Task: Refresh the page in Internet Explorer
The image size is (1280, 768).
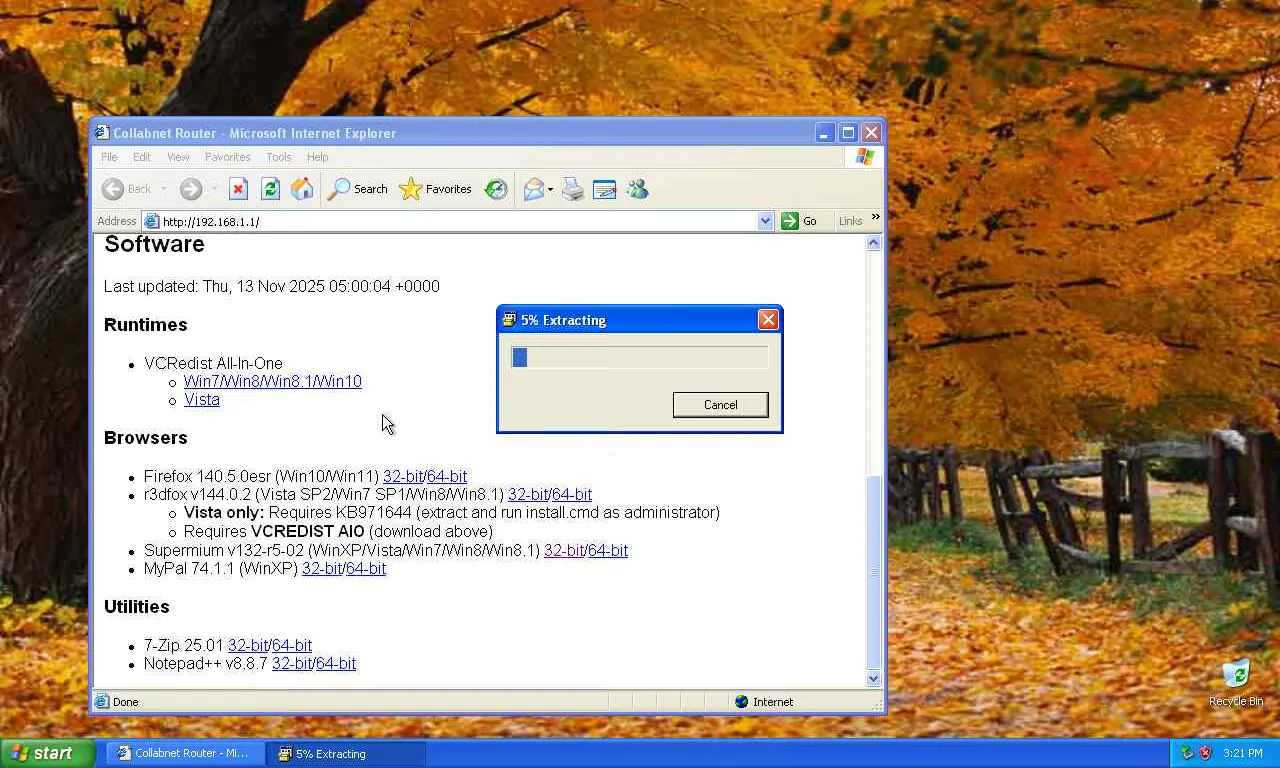Action: point(270,189)
